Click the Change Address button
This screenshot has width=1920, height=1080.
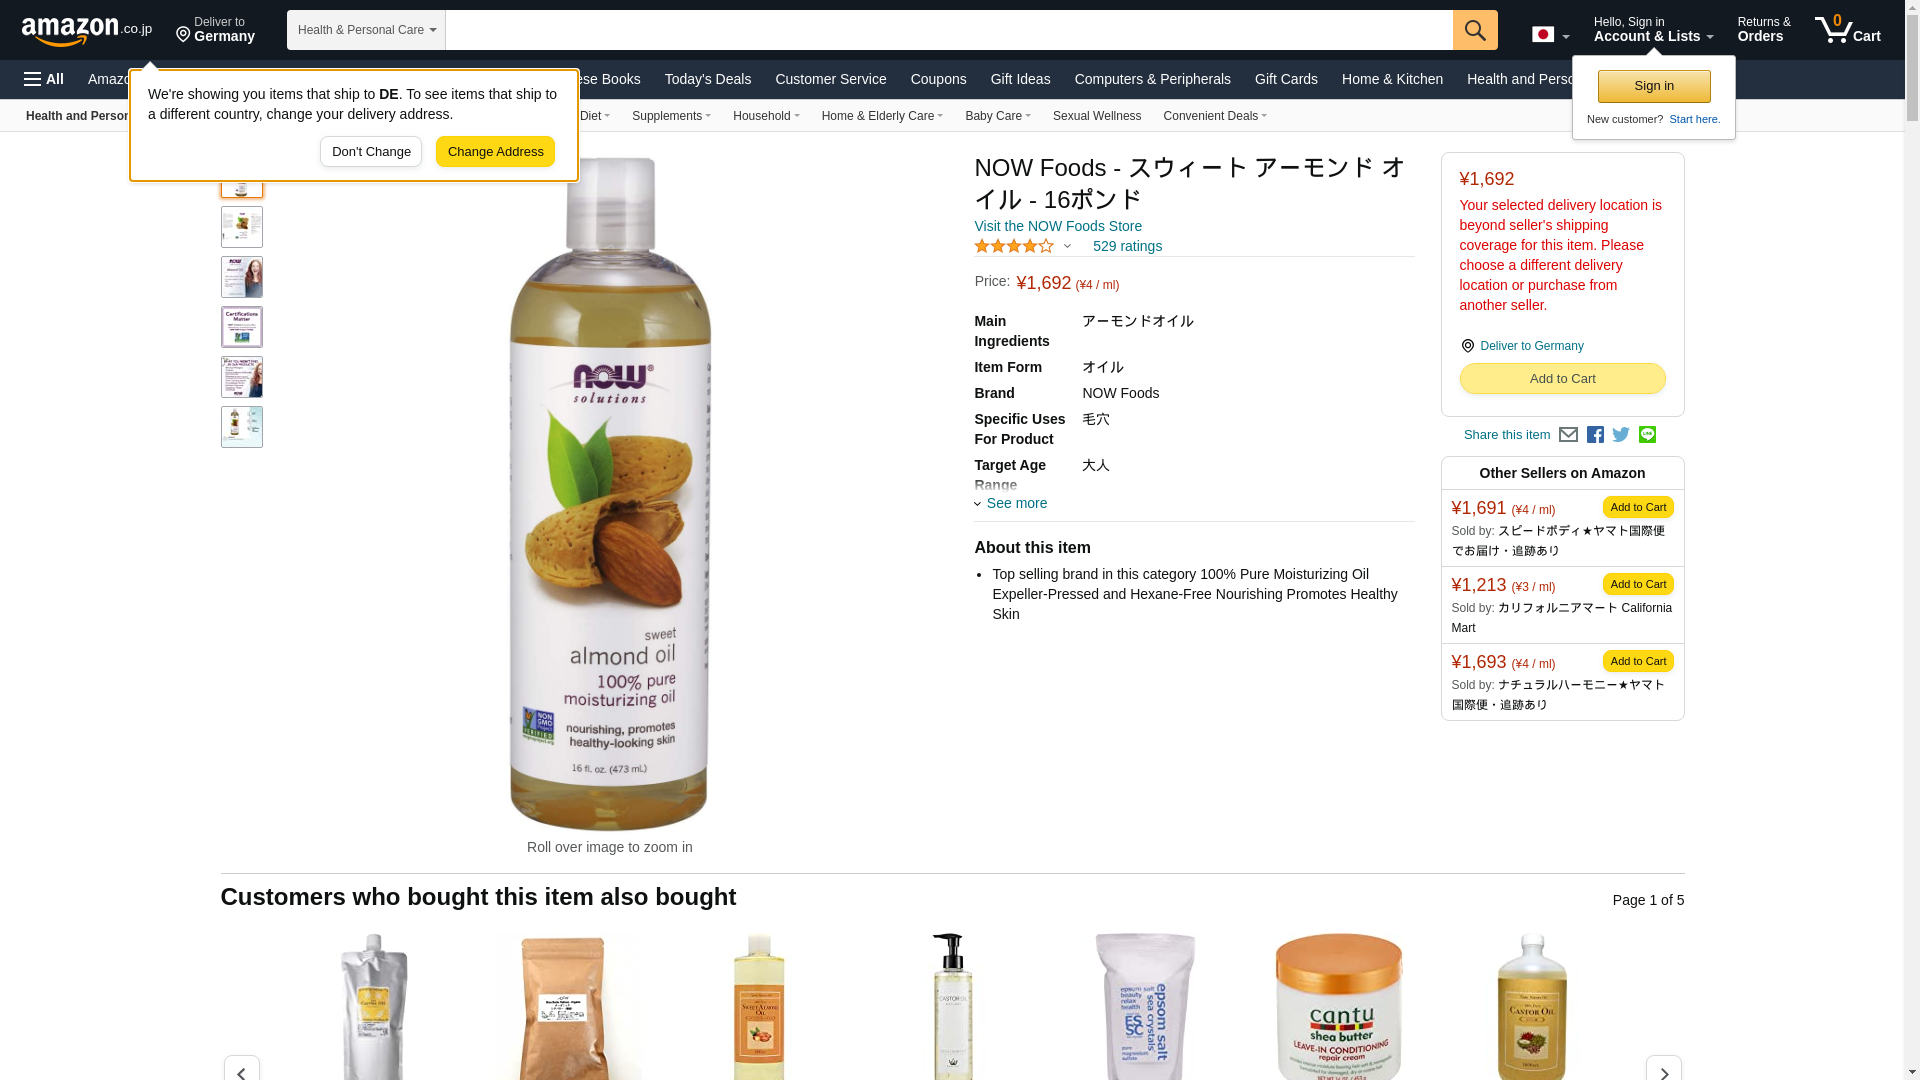tap(495, 152)
